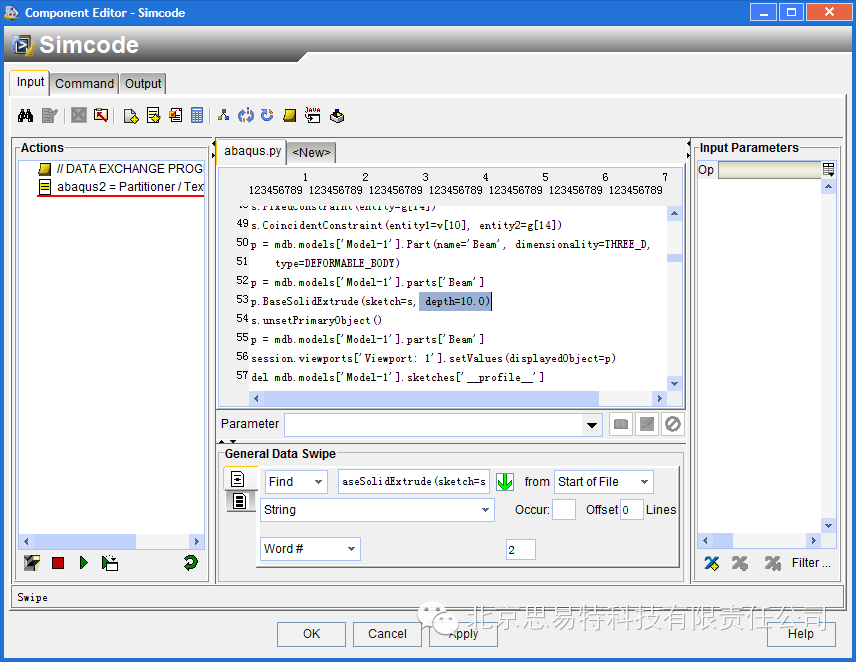Image resolution: width=856 pixels, height=662 pixels.
Task: Click the OK button
Action: [x=312, y=634]
